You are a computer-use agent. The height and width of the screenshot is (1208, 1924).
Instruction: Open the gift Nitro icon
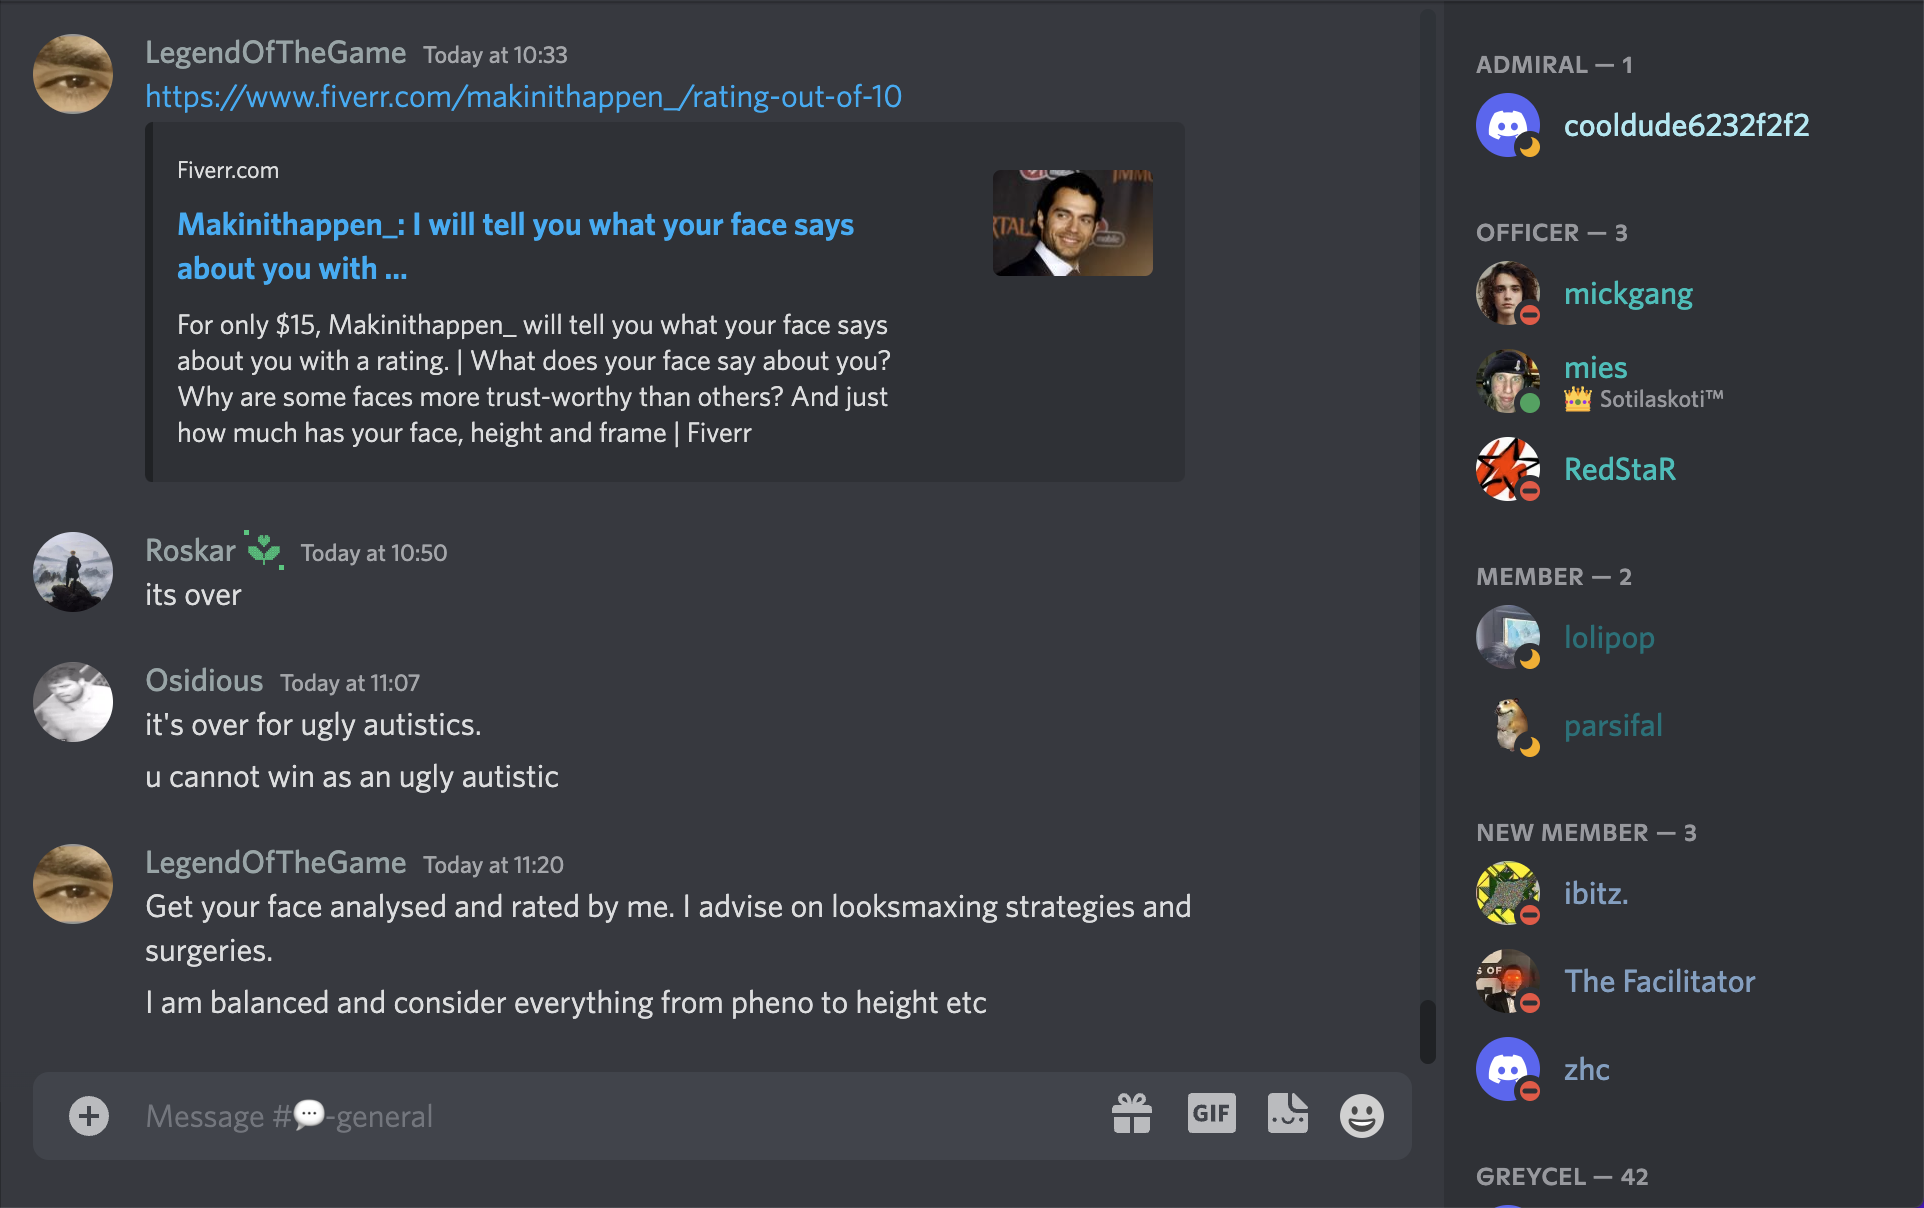coord(1132,1114)
